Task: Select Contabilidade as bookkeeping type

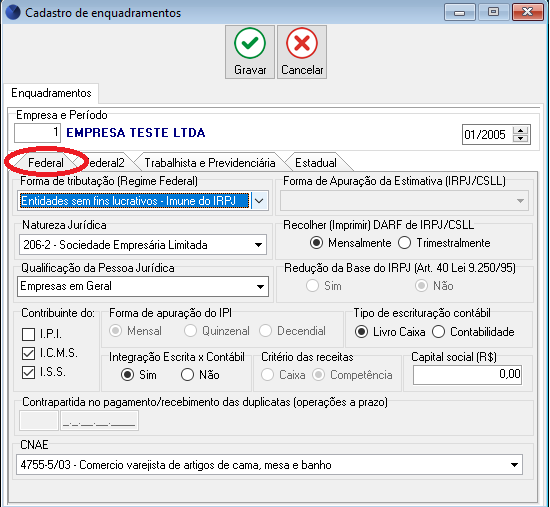Action: point(438,332)
